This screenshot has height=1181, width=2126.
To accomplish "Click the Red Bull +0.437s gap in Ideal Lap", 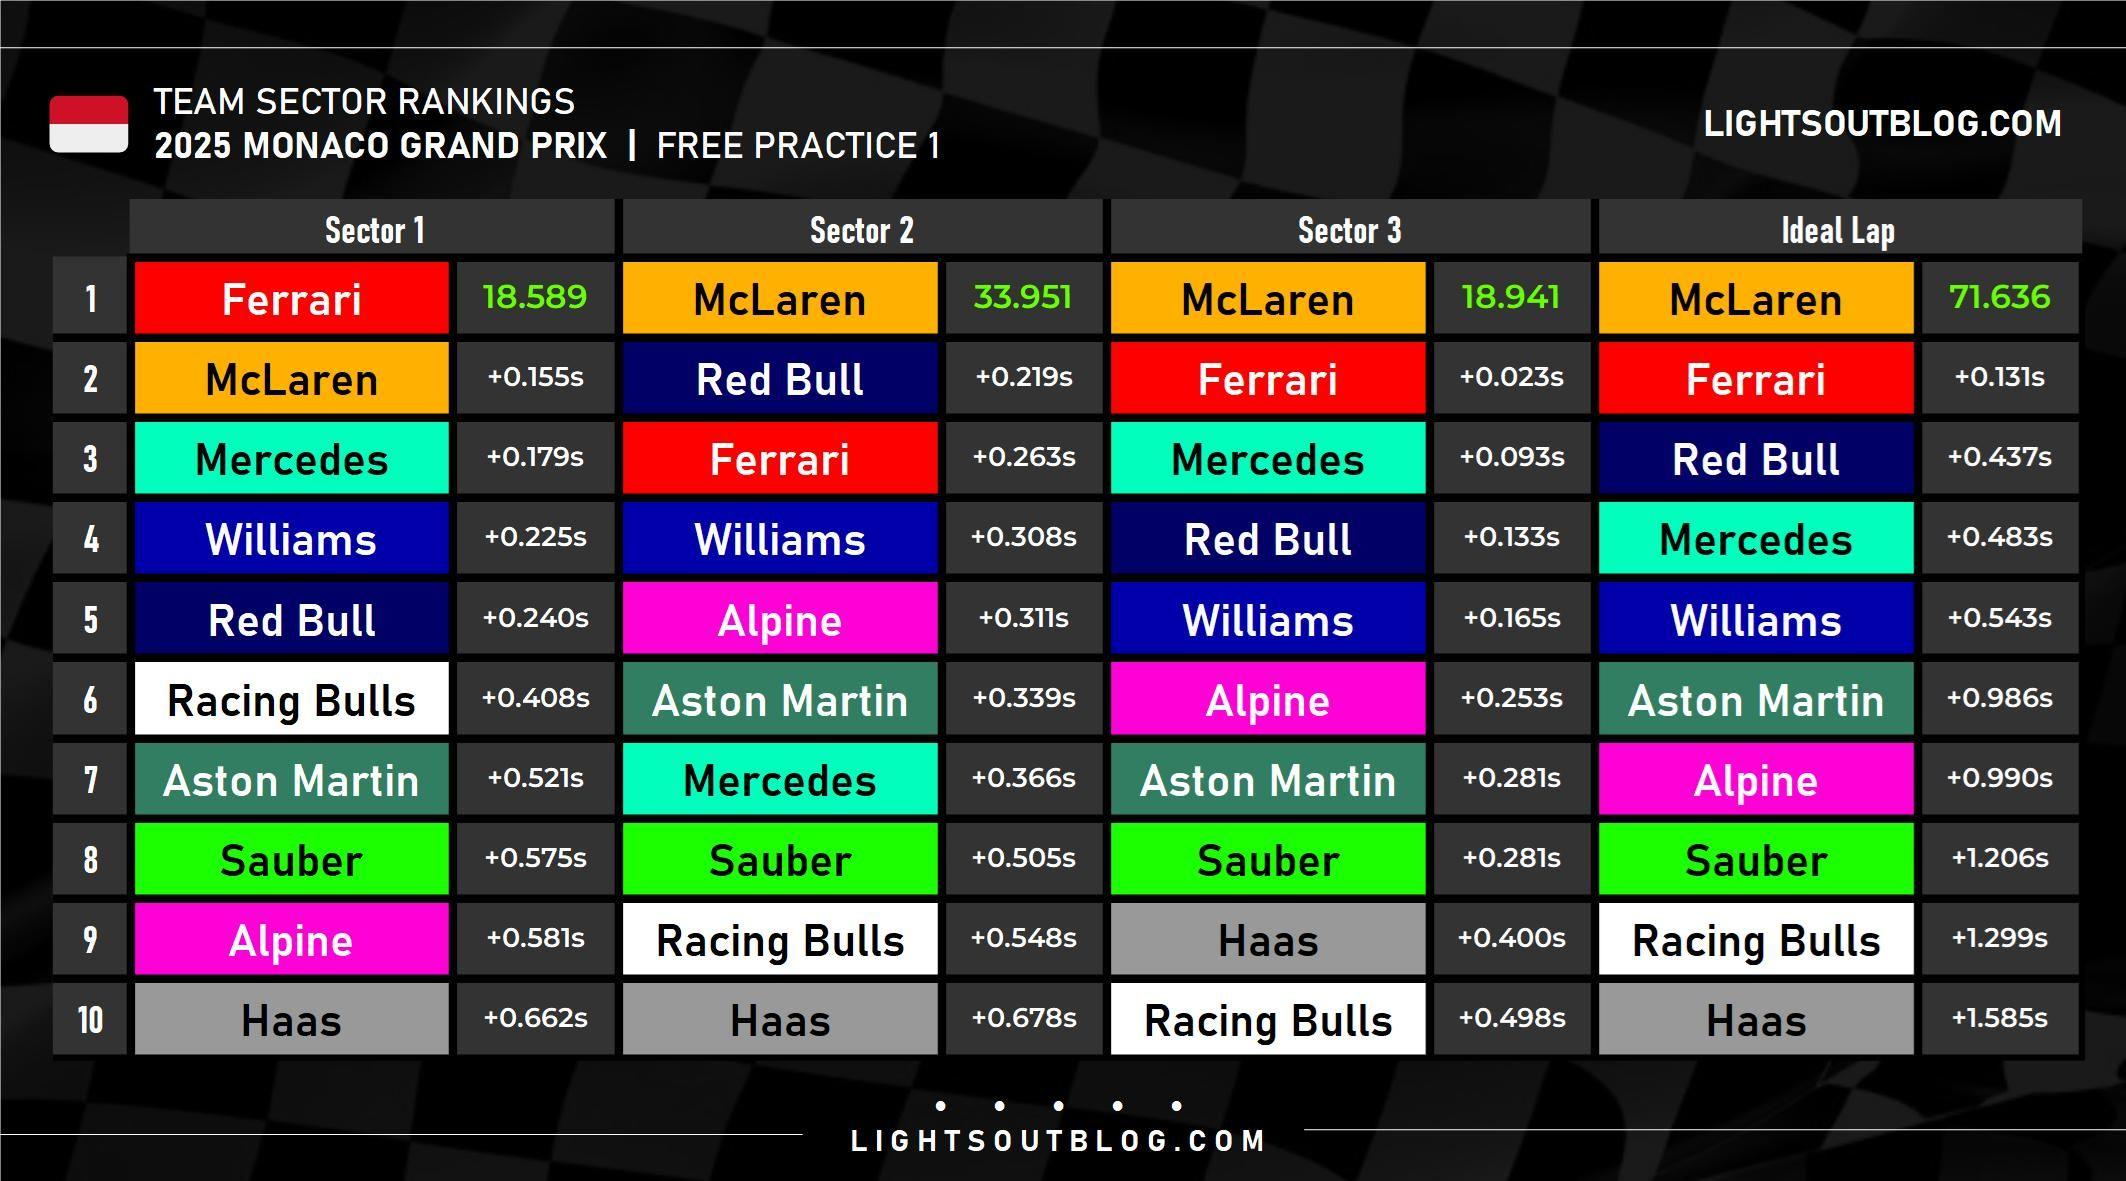I will click(x=2000, y=457).
